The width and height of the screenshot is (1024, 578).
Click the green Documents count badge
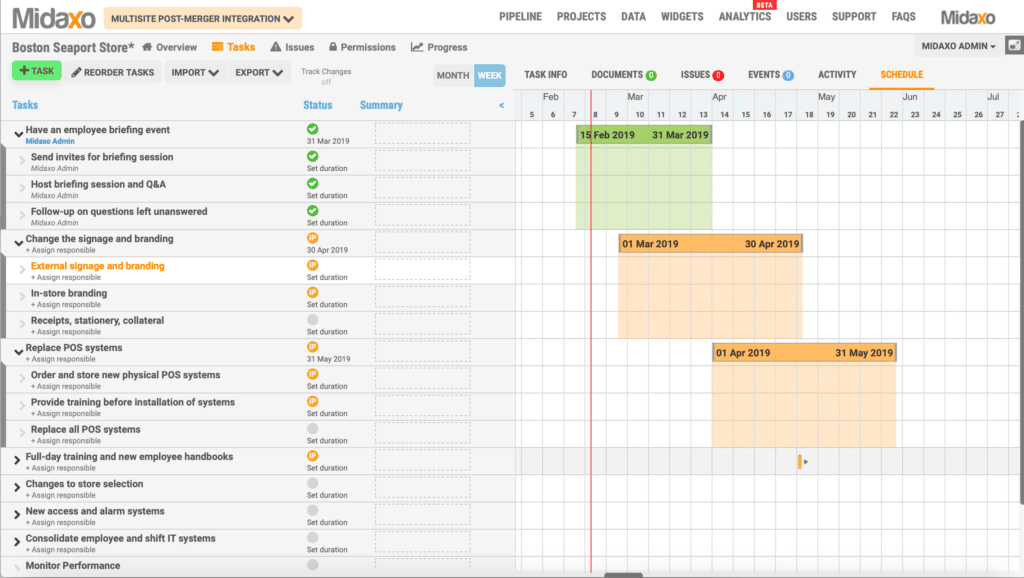click(x=651, y=75)
